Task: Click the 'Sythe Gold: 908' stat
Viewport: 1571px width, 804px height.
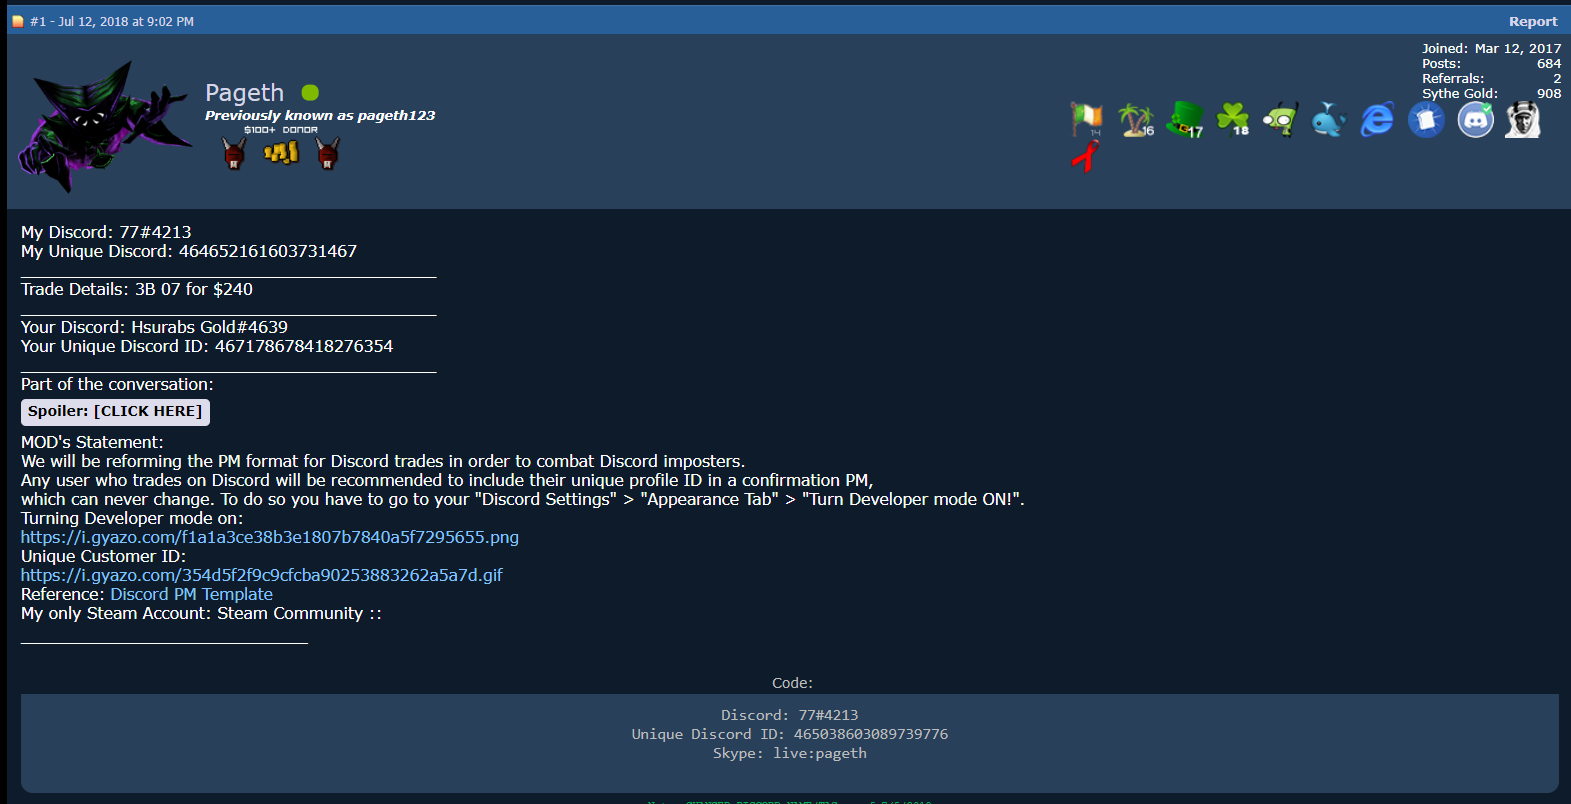Action: click(x=1491, y=93)
